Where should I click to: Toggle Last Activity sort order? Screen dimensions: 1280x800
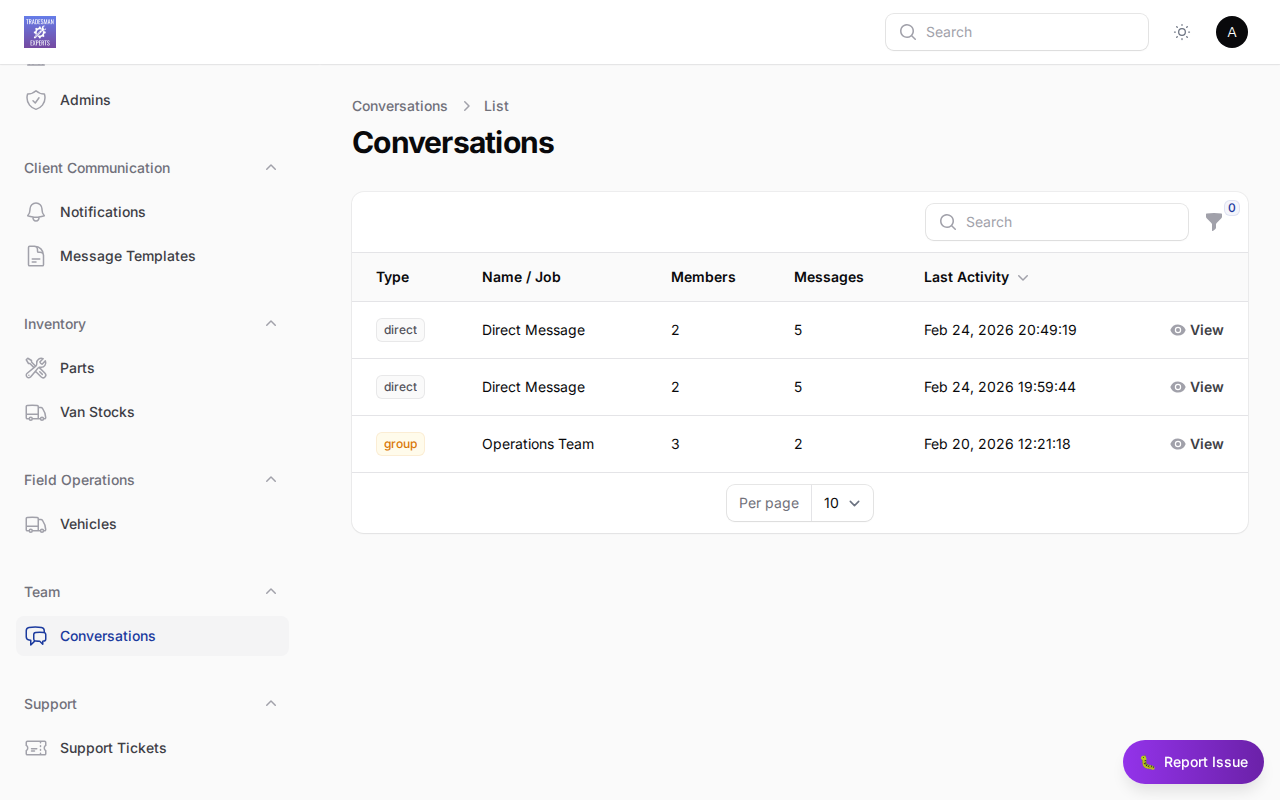(1022, 277)
